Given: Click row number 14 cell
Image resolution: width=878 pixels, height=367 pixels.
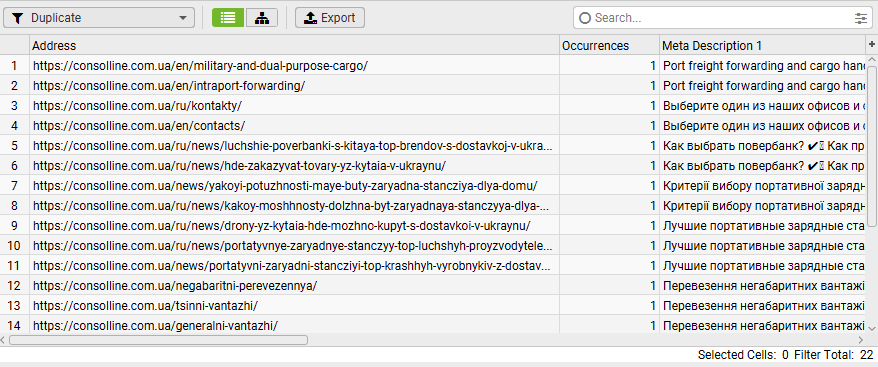Looking at the screenshot, I should pyautogui.click(x=15, y=326).
